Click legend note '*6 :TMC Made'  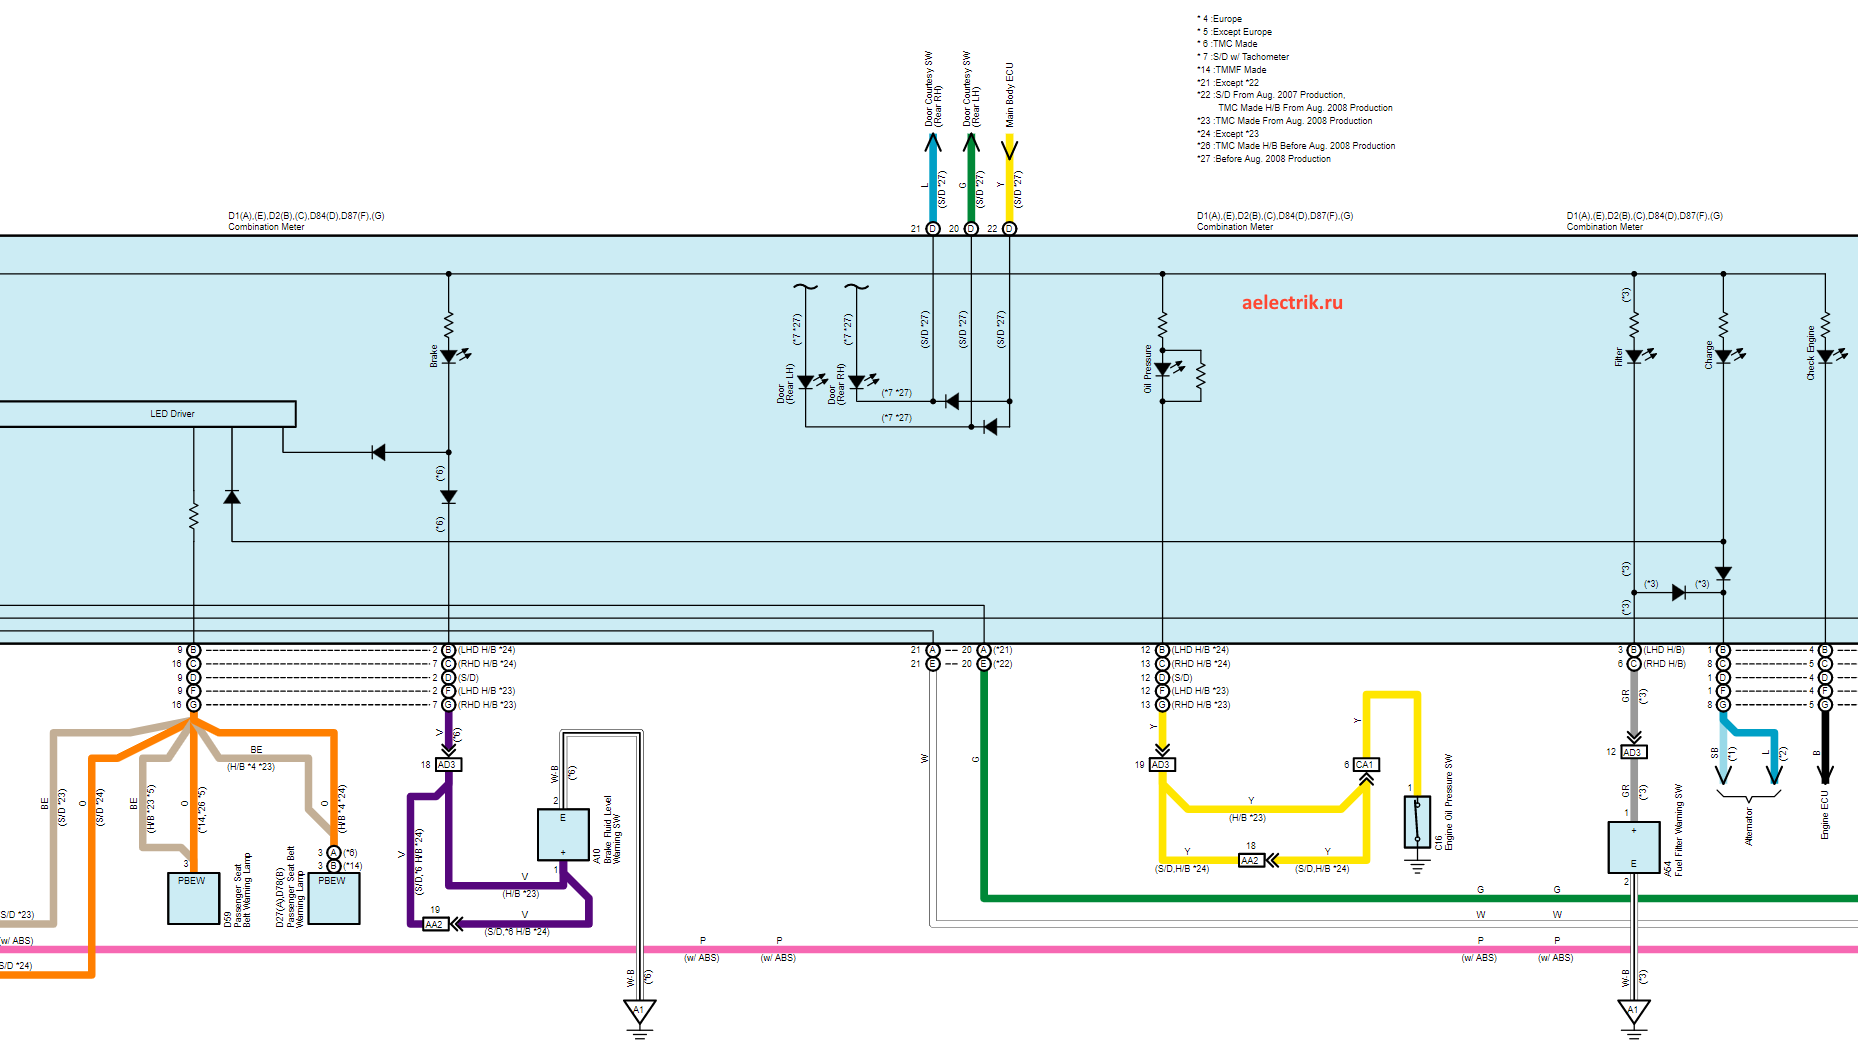coord(1227,44)
